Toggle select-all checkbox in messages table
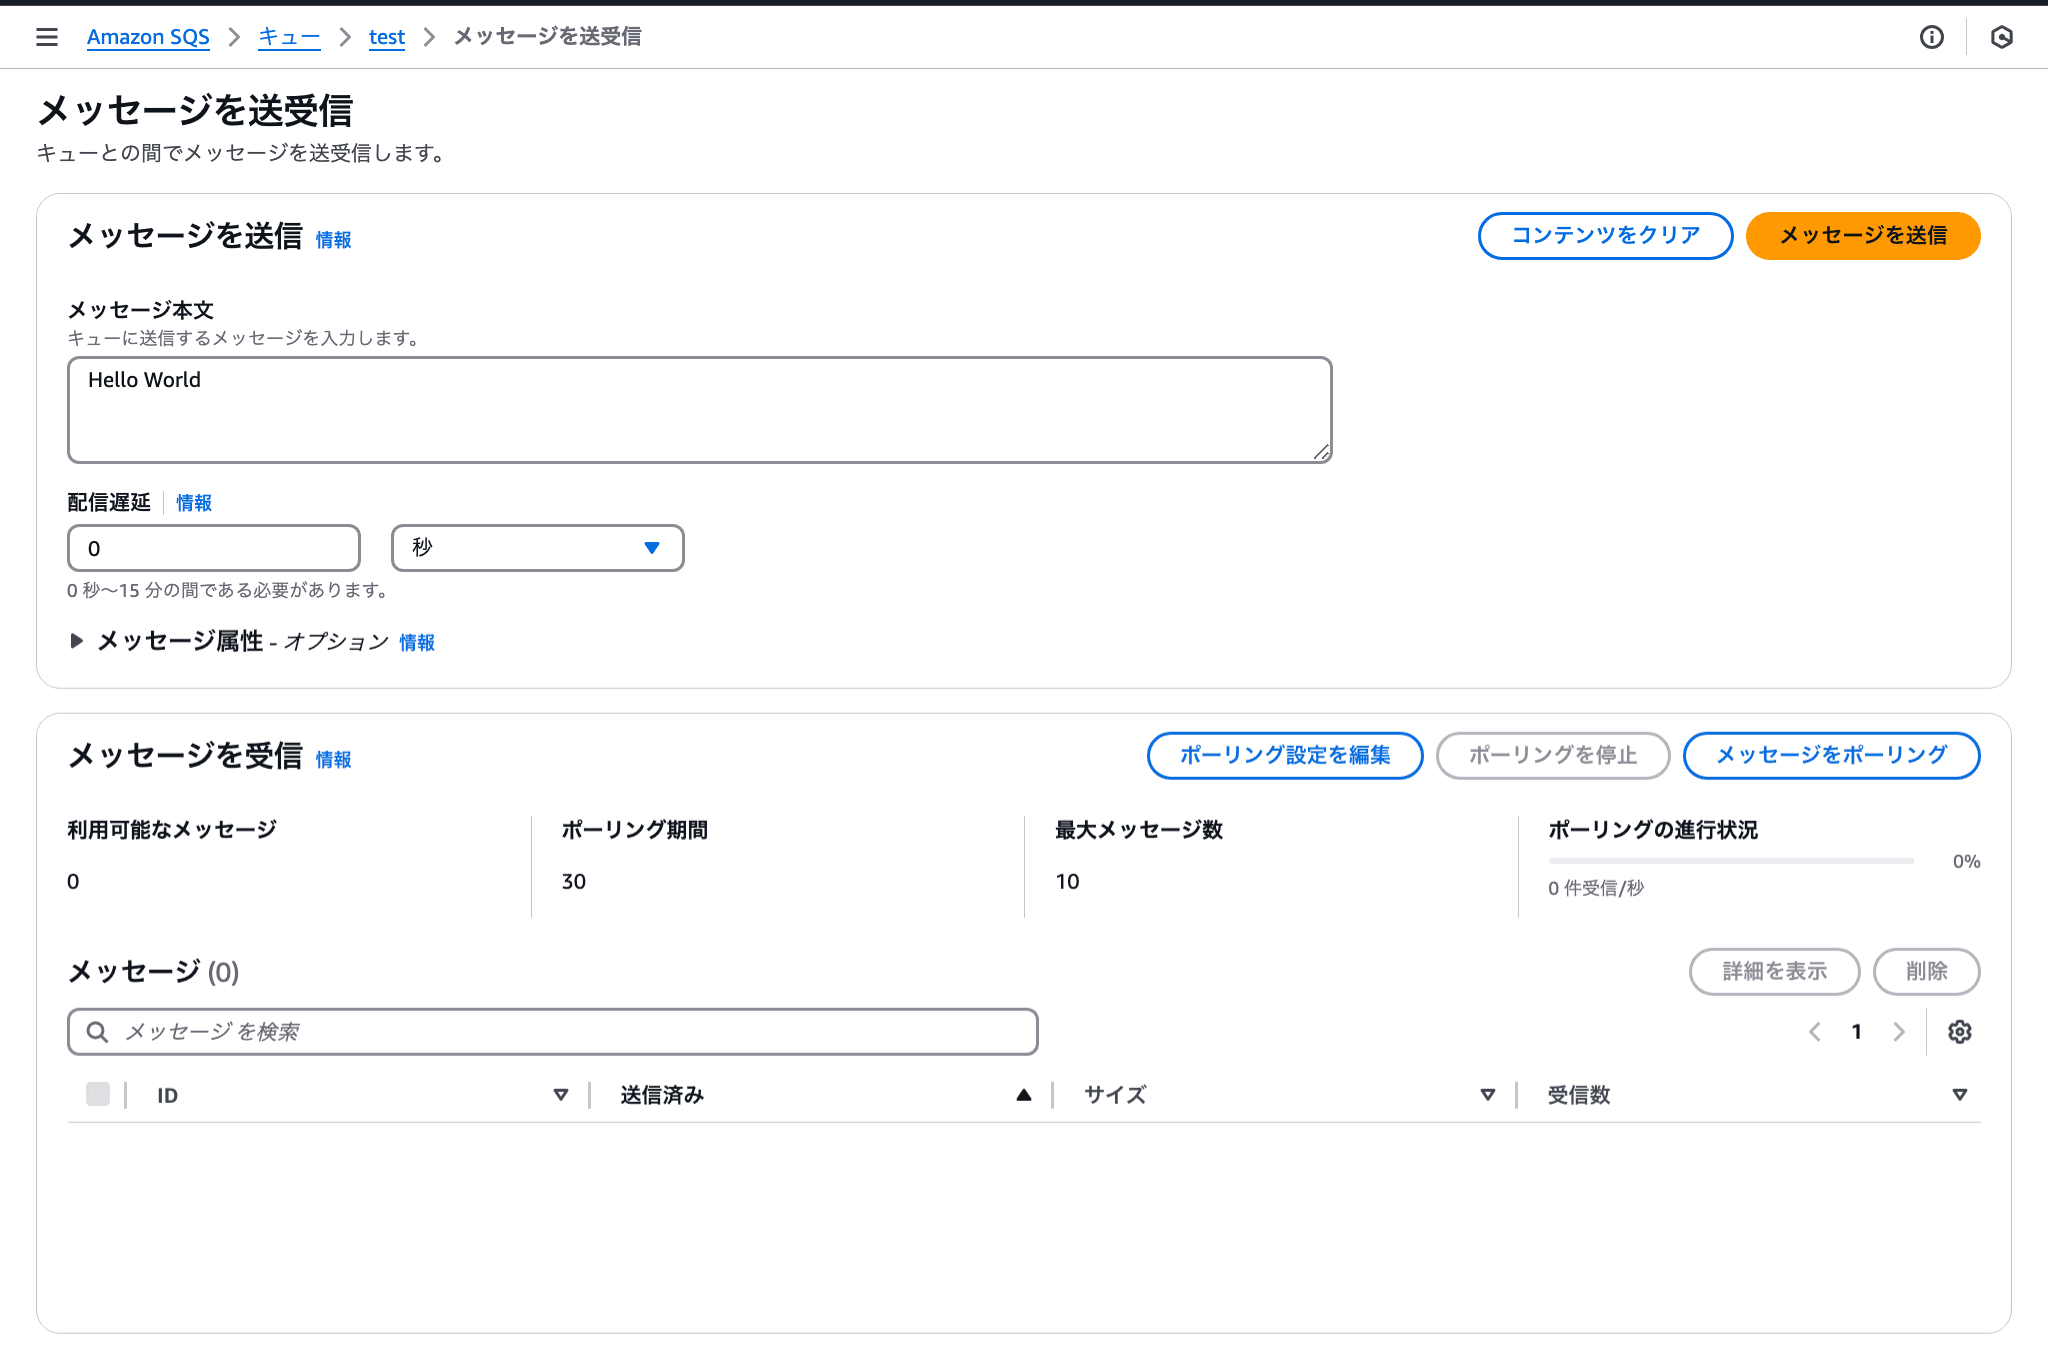This screenshot has width=2048, height=1368. pyautogui.click(x=98, y=1094)
